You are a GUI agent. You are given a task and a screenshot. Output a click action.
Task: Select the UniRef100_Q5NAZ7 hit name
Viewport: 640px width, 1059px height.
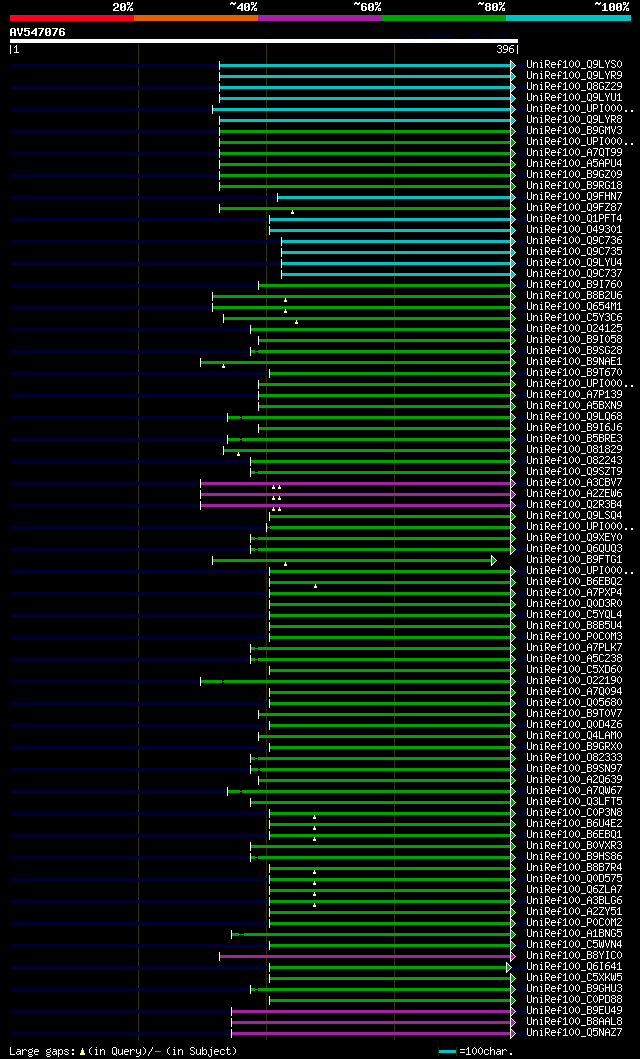575,1033
